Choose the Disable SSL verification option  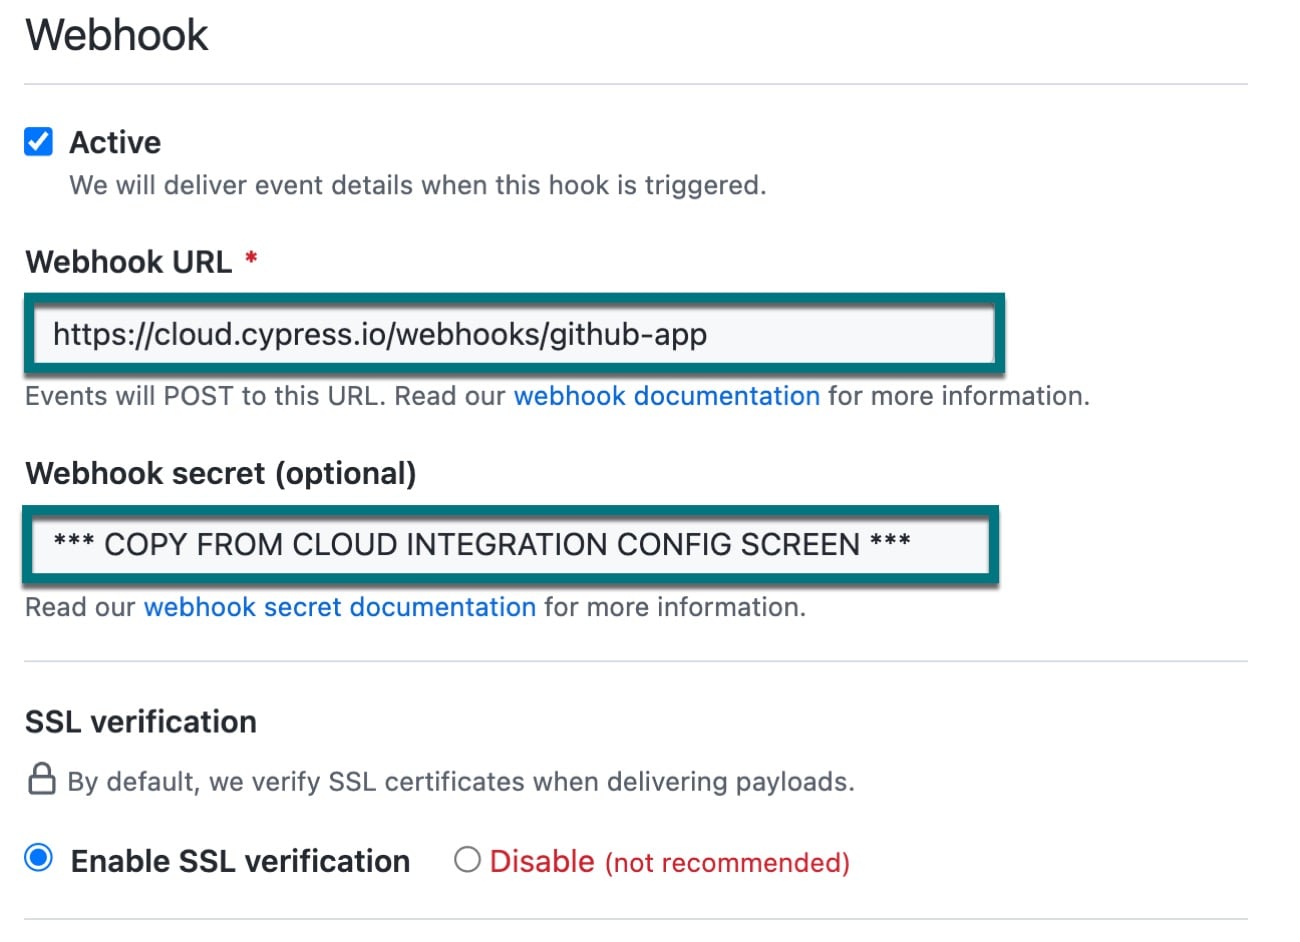466,860
